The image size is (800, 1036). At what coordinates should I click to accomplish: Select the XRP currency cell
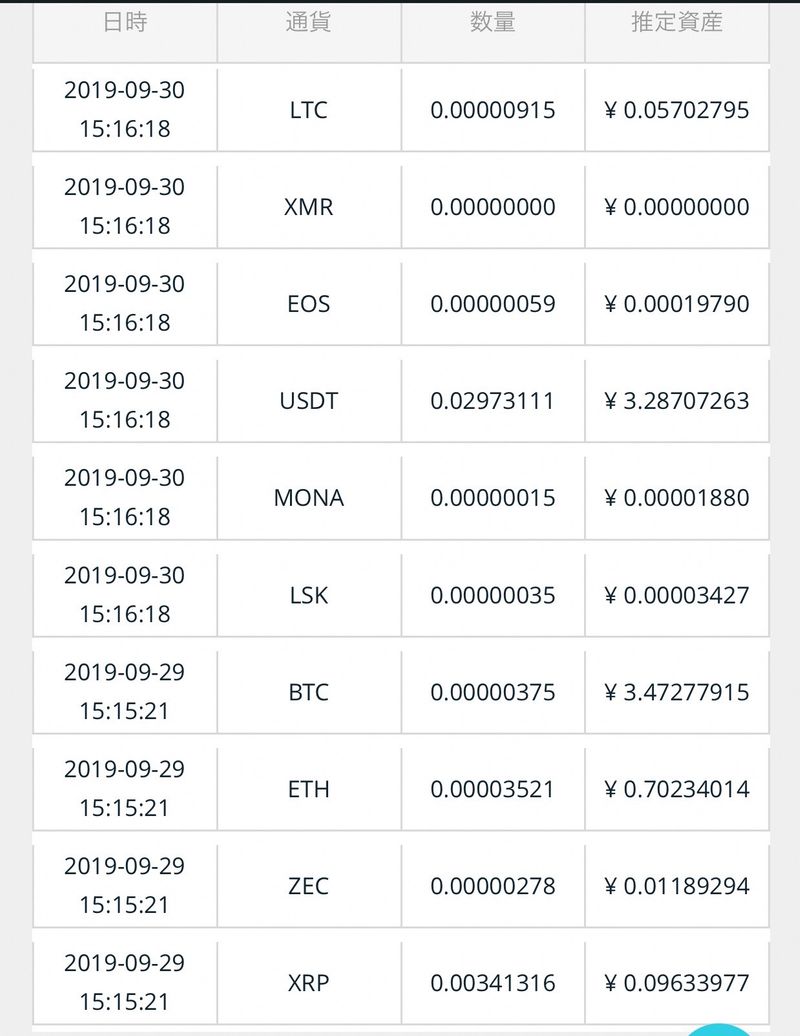[x=308, y=983]
